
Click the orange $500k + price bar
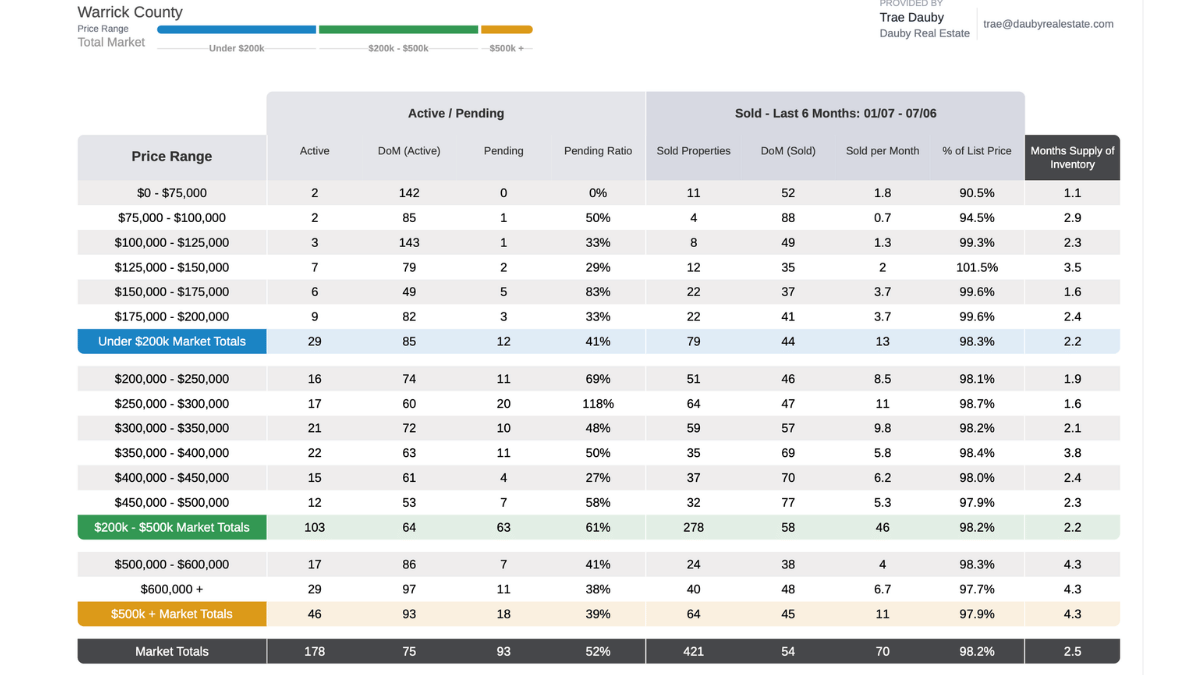click(x=507, y=30)
